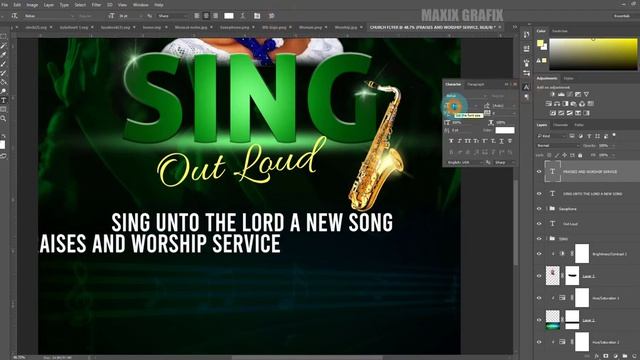Screen dimensions: 640x360
Task: Click center align text icon
Action: pos(206,16)
